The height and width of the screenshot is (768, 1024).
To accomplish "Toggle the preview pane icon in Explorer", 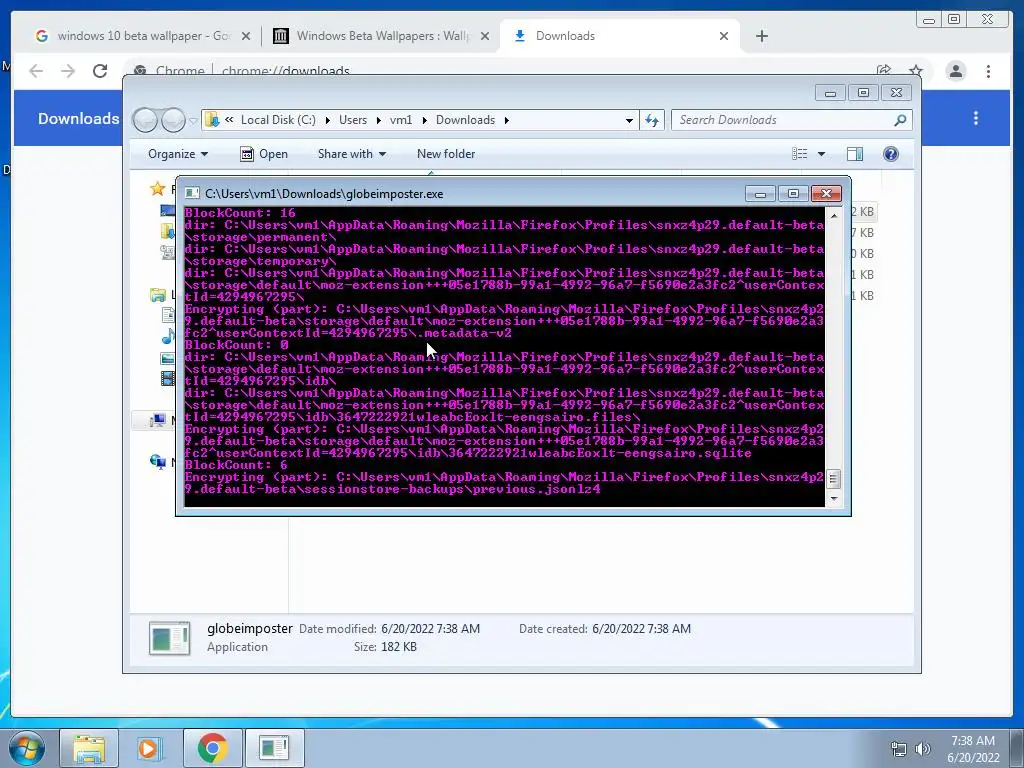I will 855,154.
